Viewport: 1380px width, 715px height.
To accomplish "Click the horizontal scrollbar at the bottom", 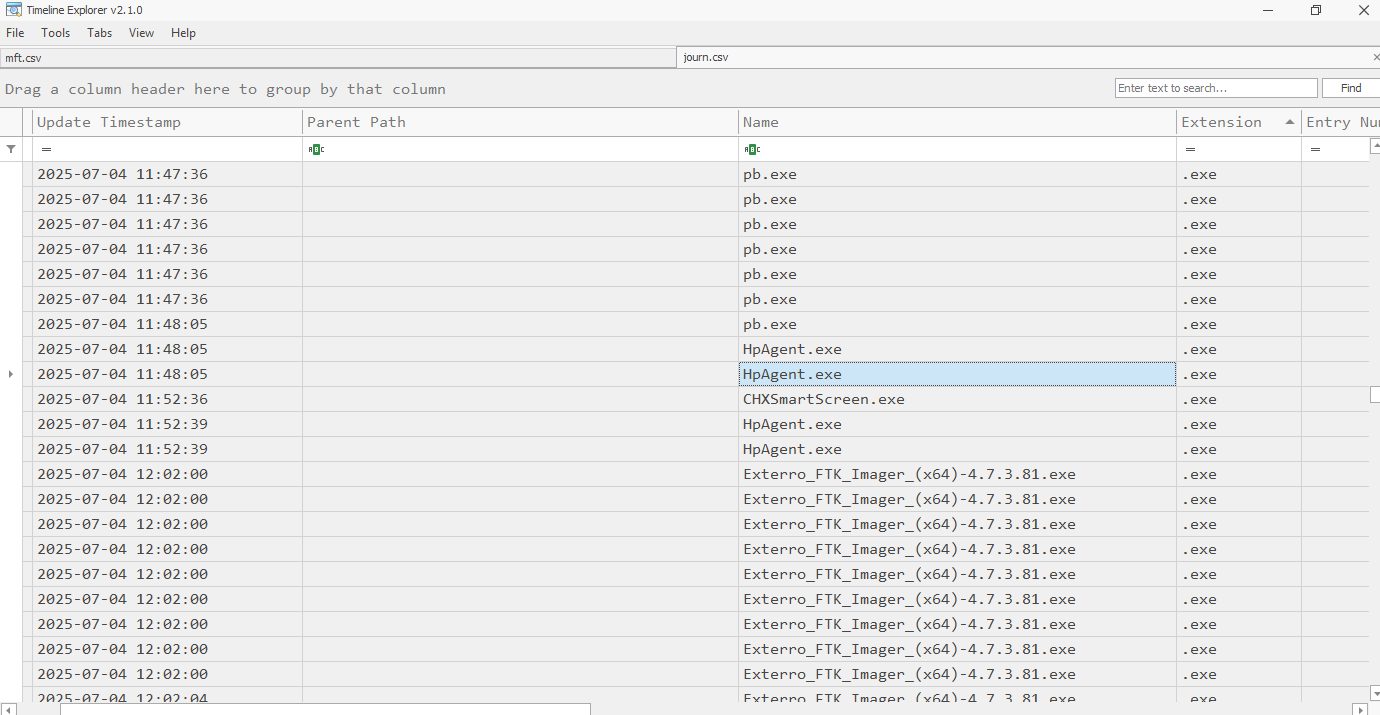I will [325, 709].
